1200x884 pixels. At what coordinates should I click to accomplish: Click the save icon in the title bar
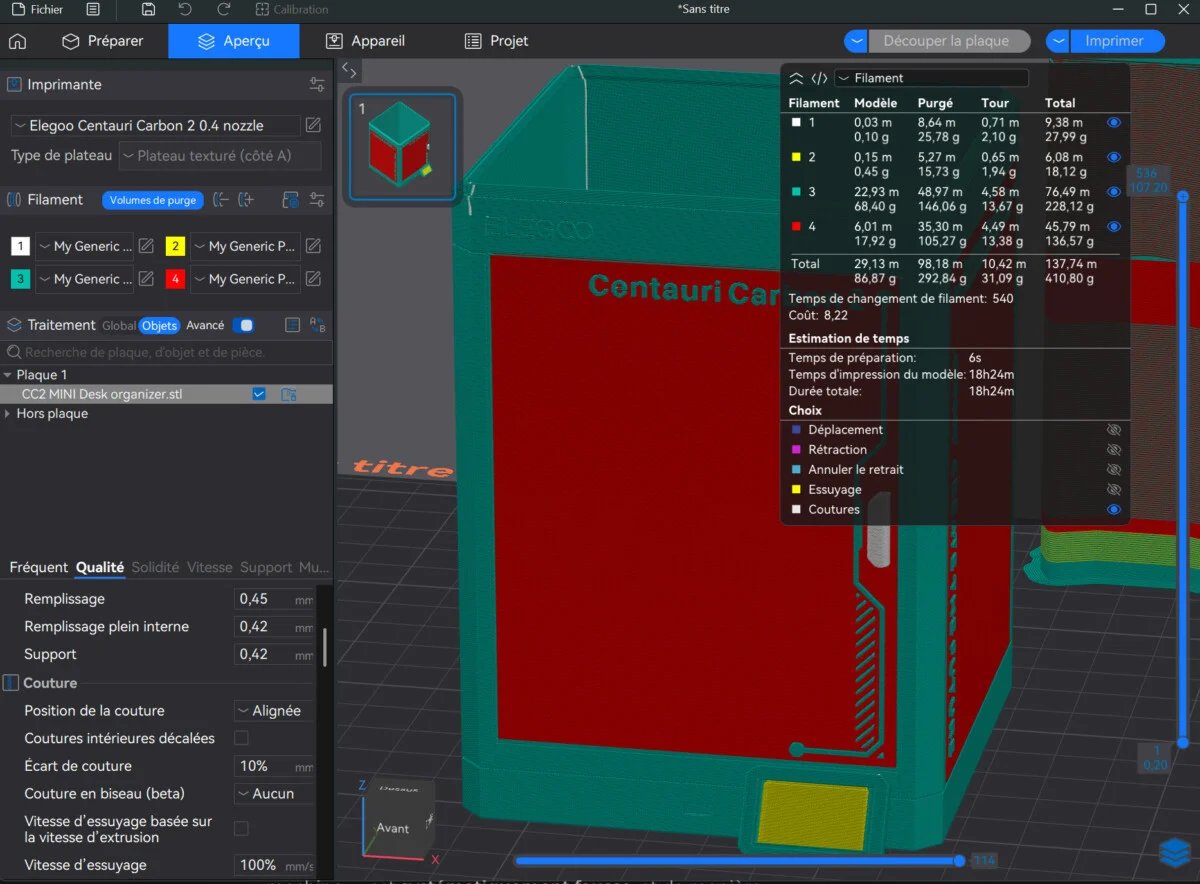148,9
